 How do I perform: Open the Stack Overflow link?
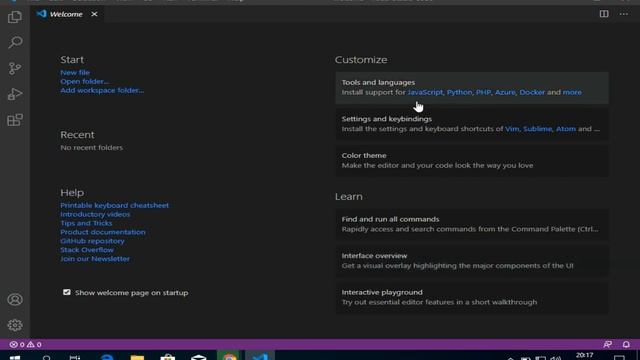coord(87,250)
